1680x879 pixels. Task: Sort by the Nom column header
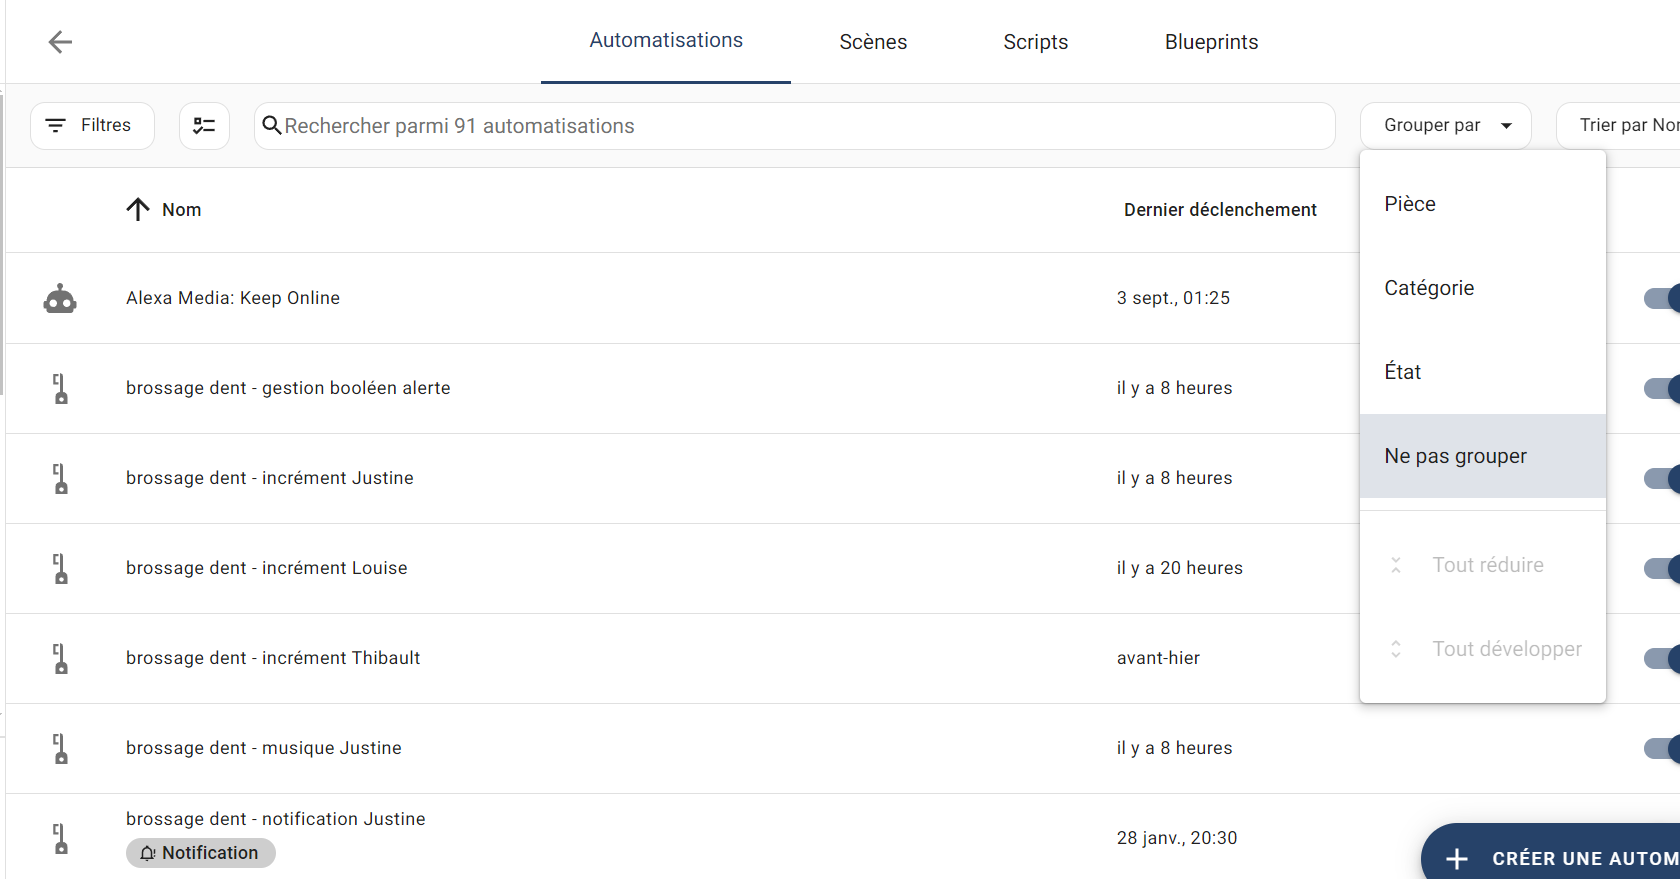[x=182, y=210]
